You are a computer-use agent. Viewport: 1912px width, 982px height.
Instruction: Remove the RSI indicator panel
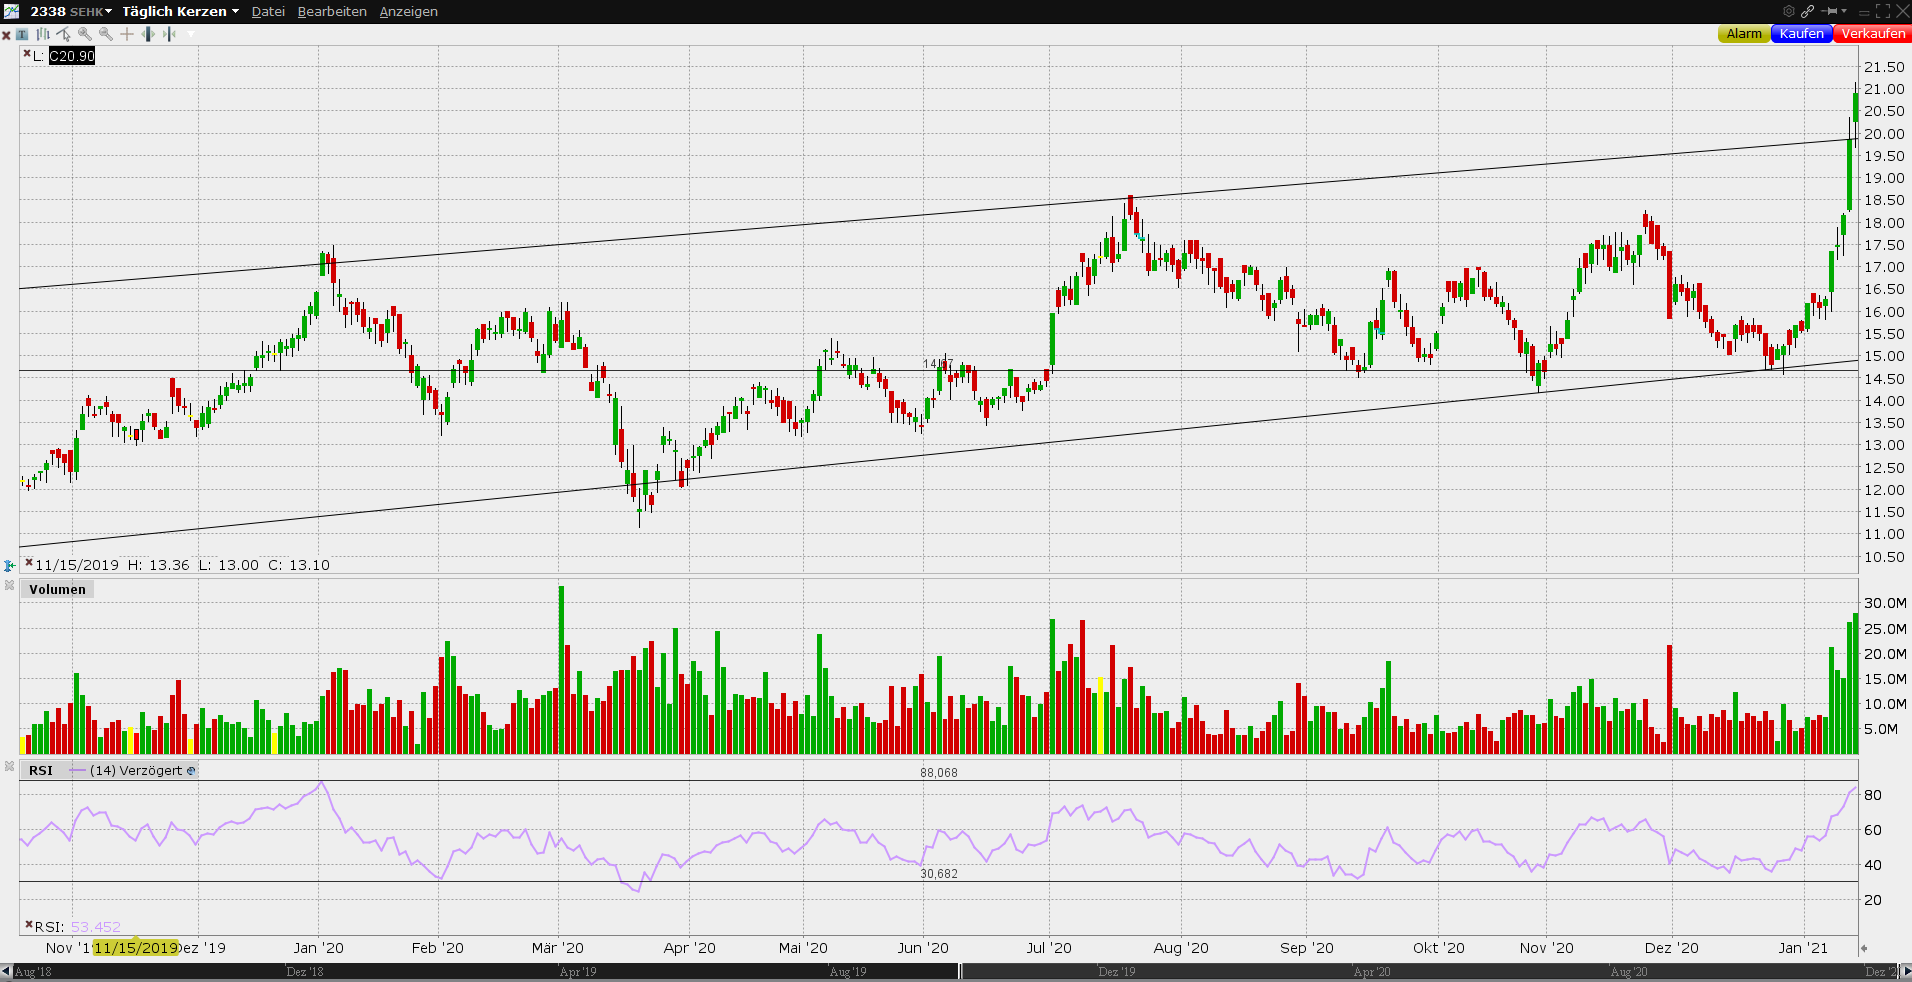coord(10,766)
